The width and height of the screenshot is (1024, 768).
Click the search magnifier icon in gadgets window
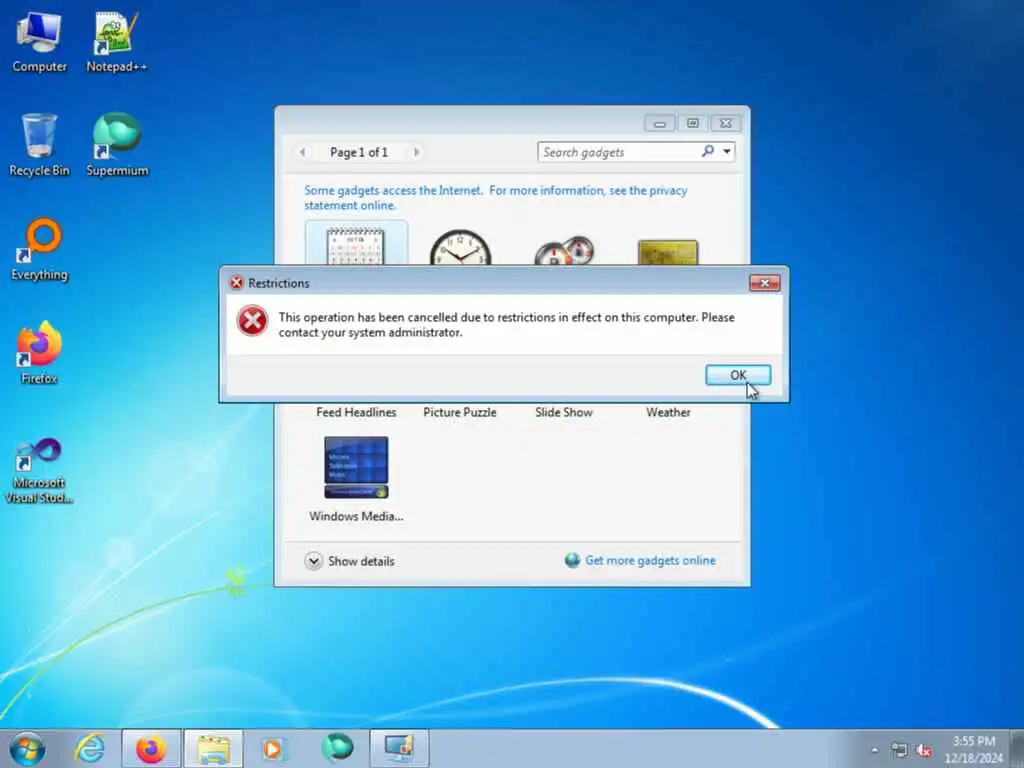point(707,152)
